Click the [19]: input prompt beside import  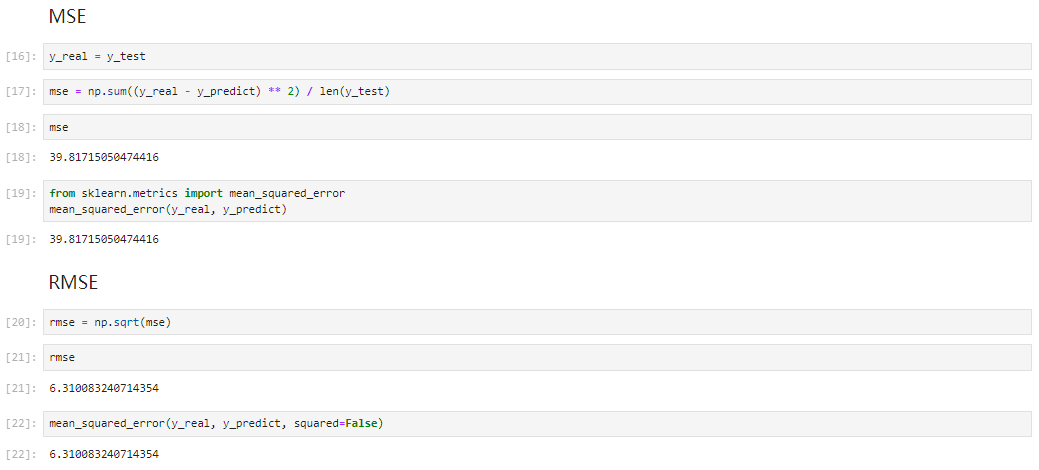[x=21, y=194]
